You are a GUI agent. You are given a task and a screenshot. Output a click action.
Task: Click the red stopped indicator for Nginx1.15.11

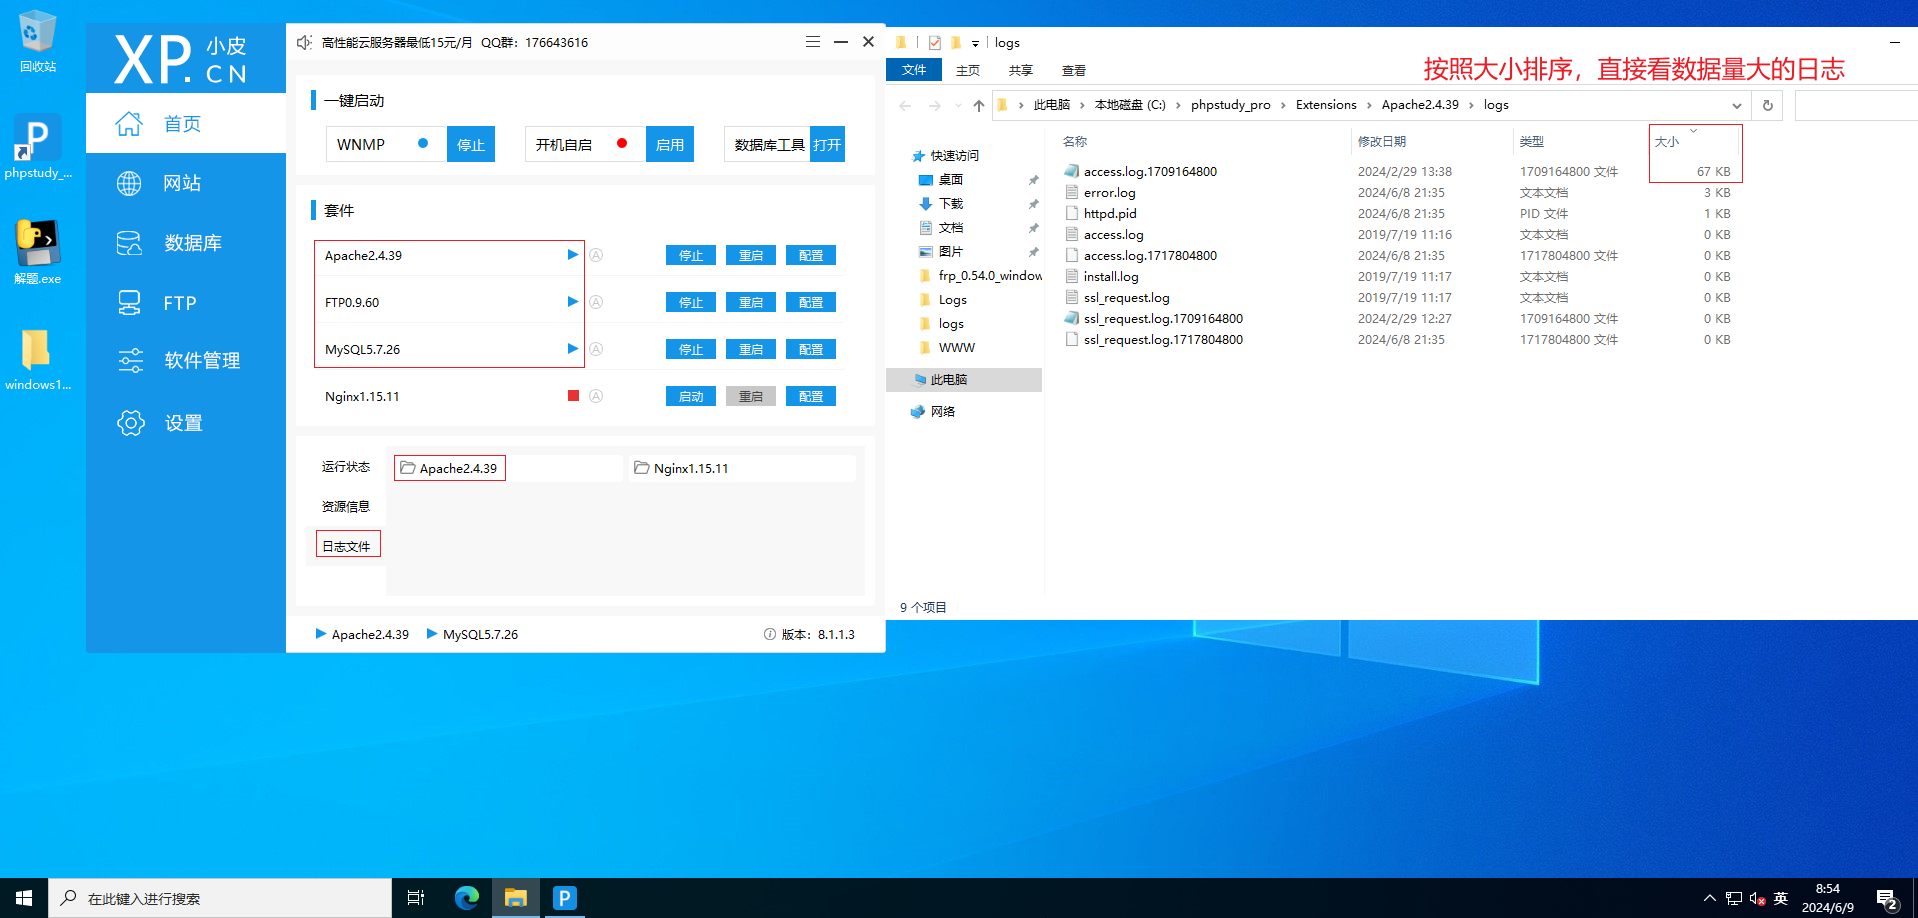(573, 396)
